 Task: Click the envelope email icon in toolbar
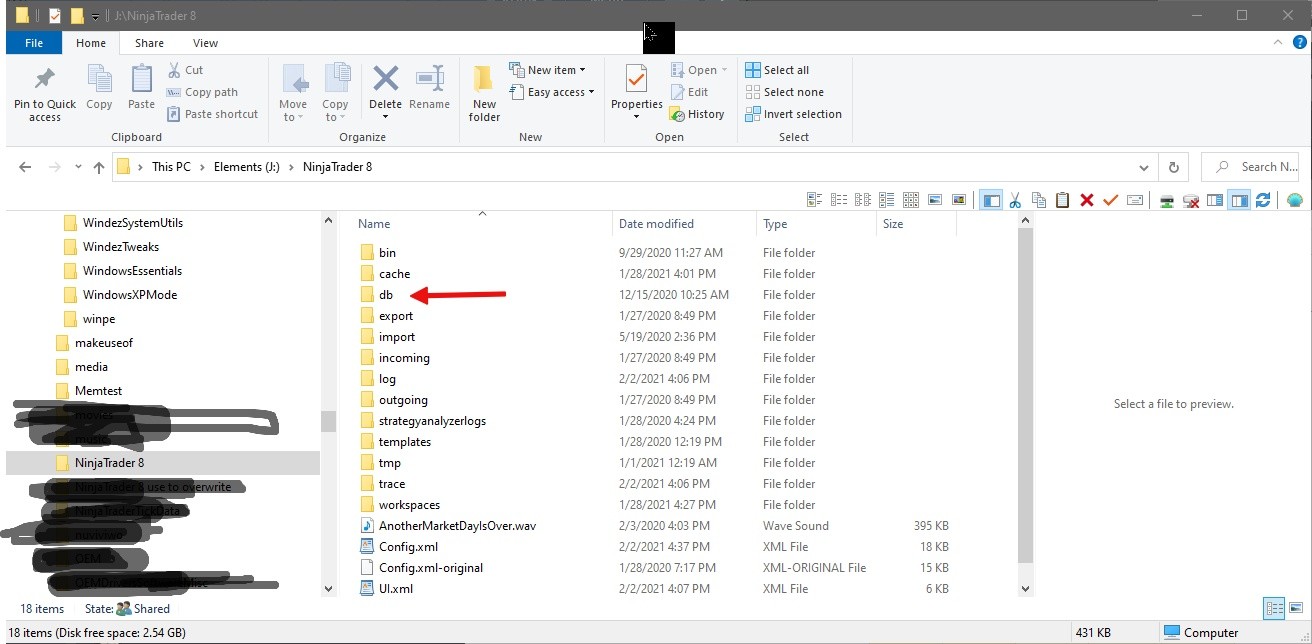(x=1135, y=200)
